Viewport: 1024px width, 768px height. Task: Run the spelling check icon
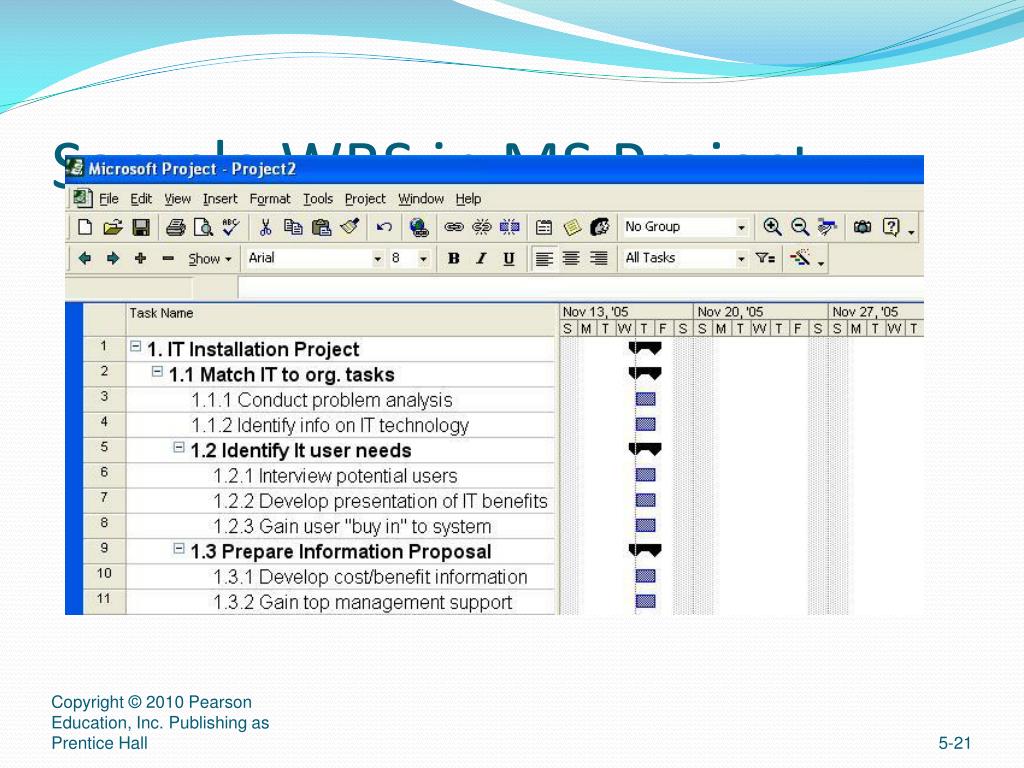pyautogui.click(x=231, y=227)
